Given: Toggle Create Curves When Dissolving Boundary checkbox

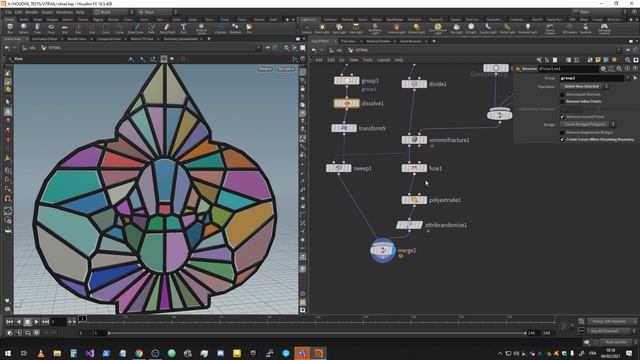Looking at the screenshot, I should click(x=562, y=140).
